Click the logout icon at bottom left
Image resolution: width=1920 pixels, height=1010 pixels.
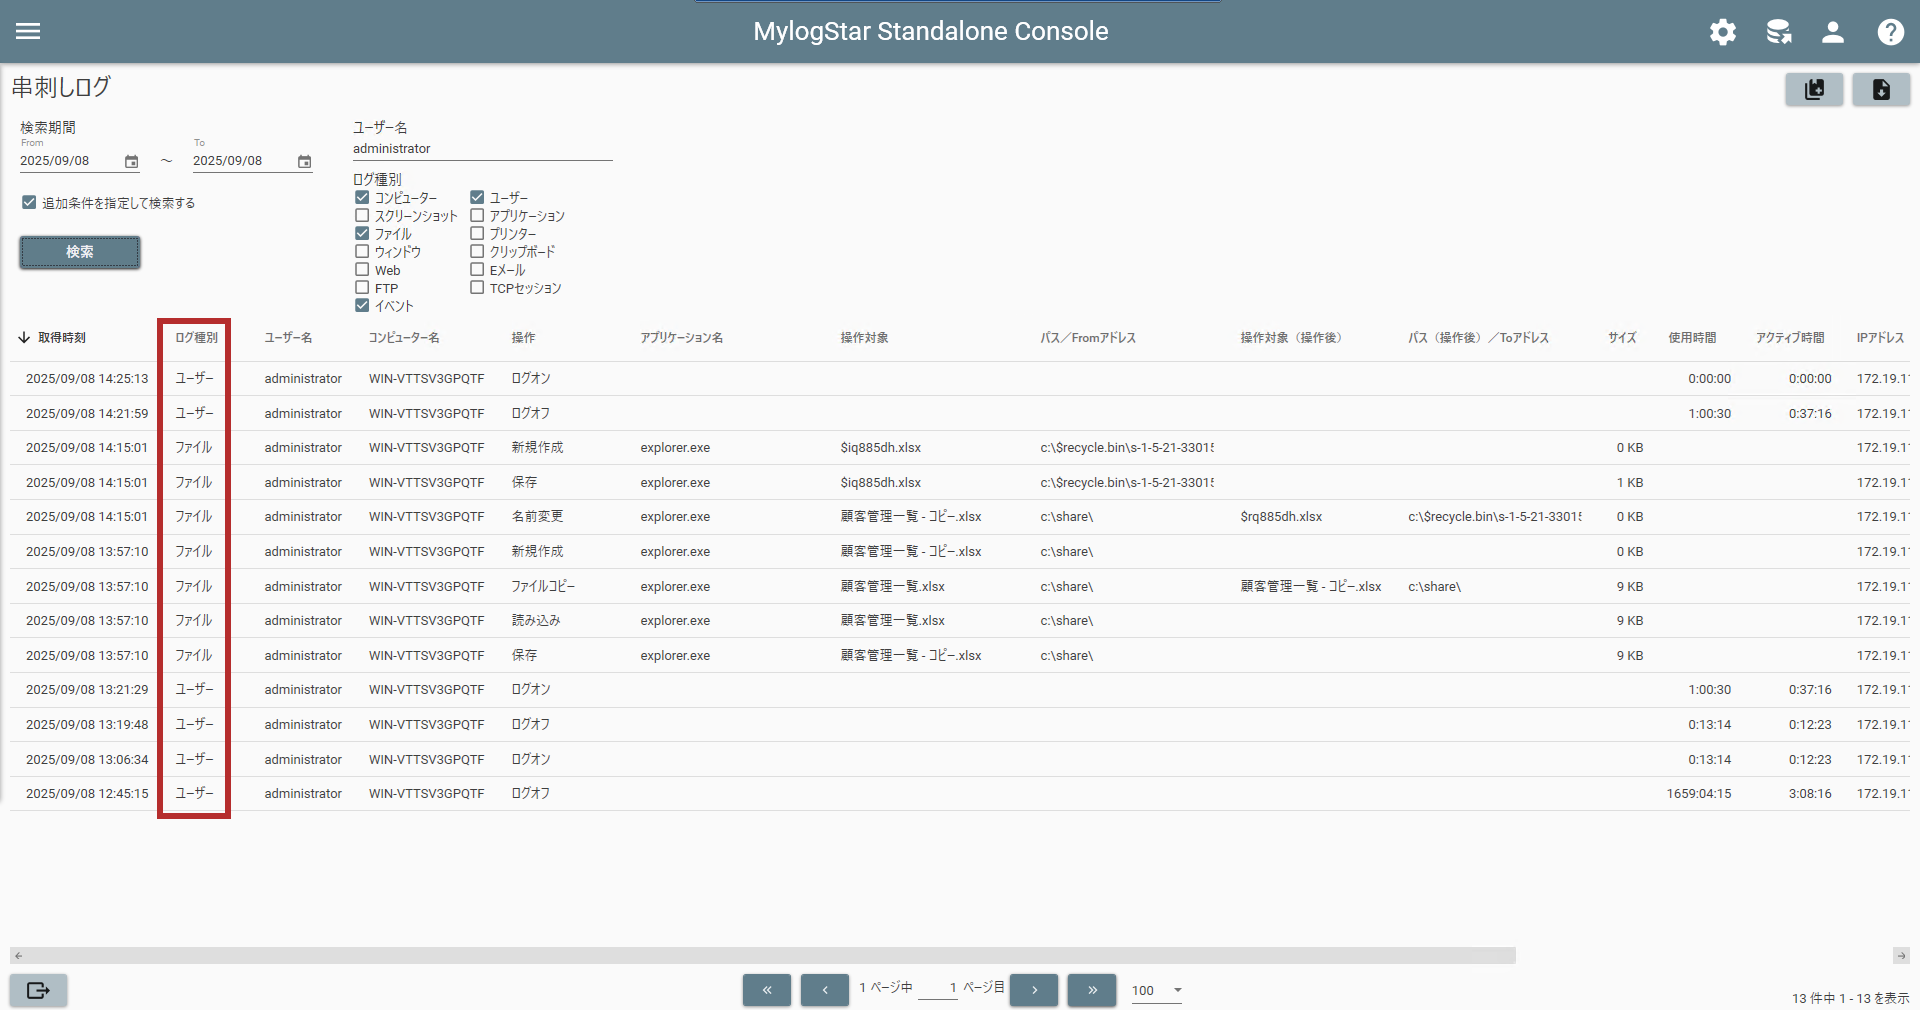click(x=38, y=990)
